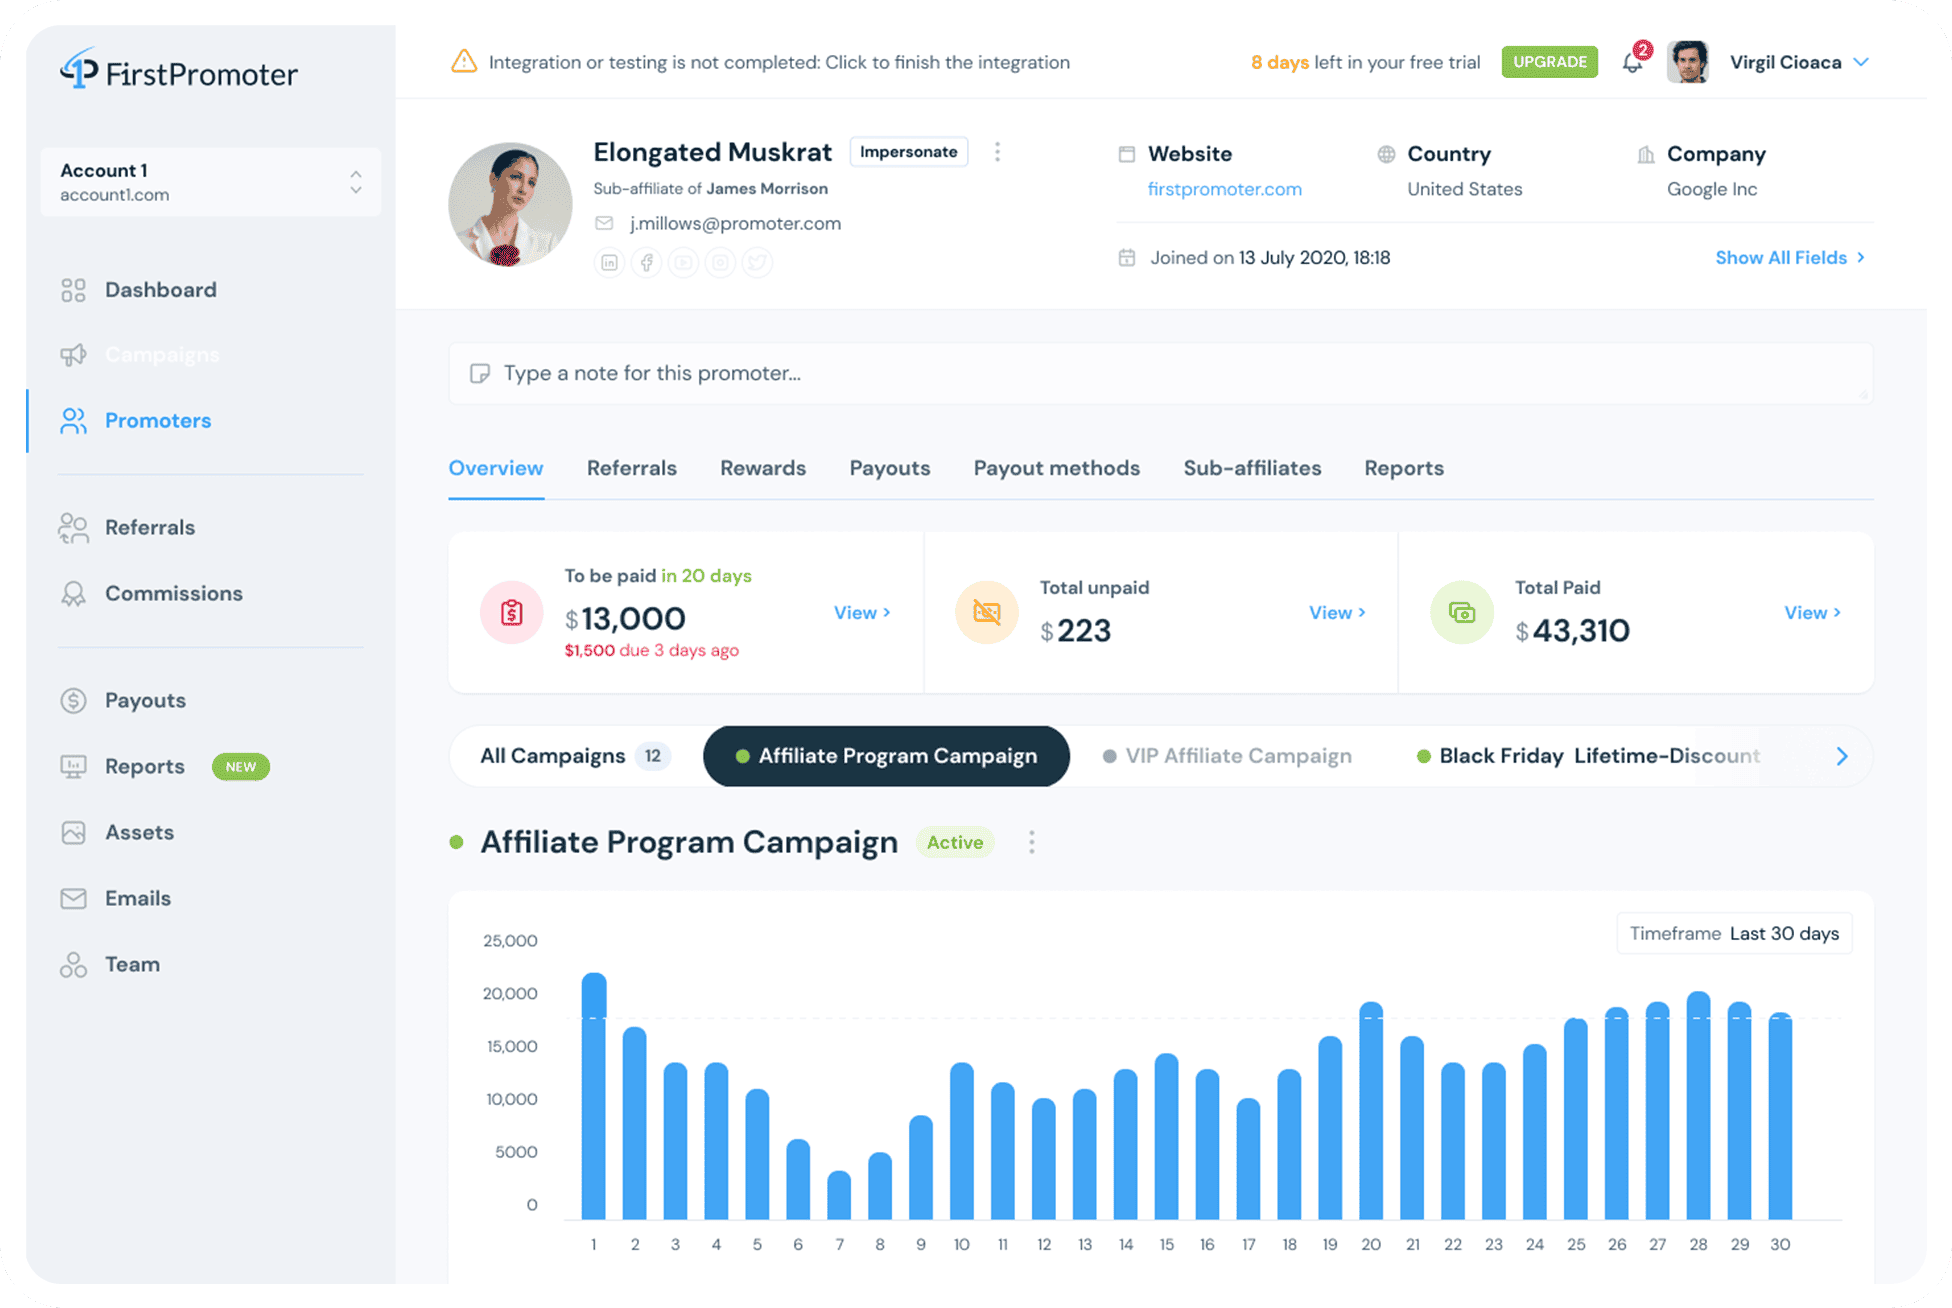1952x1308 pixels.
Task: Click the integration warning triangle icon
Action: pyautogui.click(x=464, y=62)
